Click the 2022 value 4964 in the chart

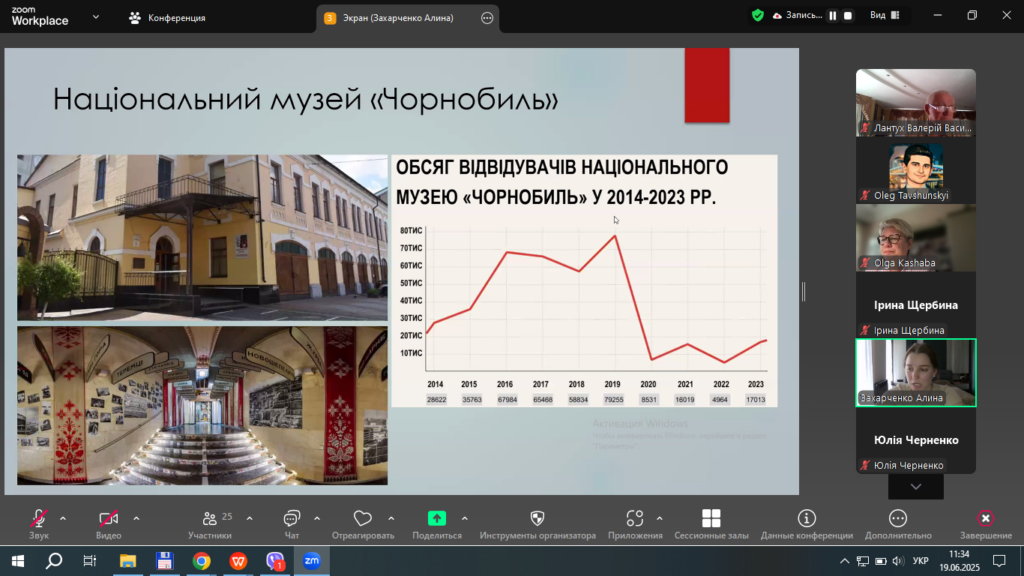click(720, 400)
